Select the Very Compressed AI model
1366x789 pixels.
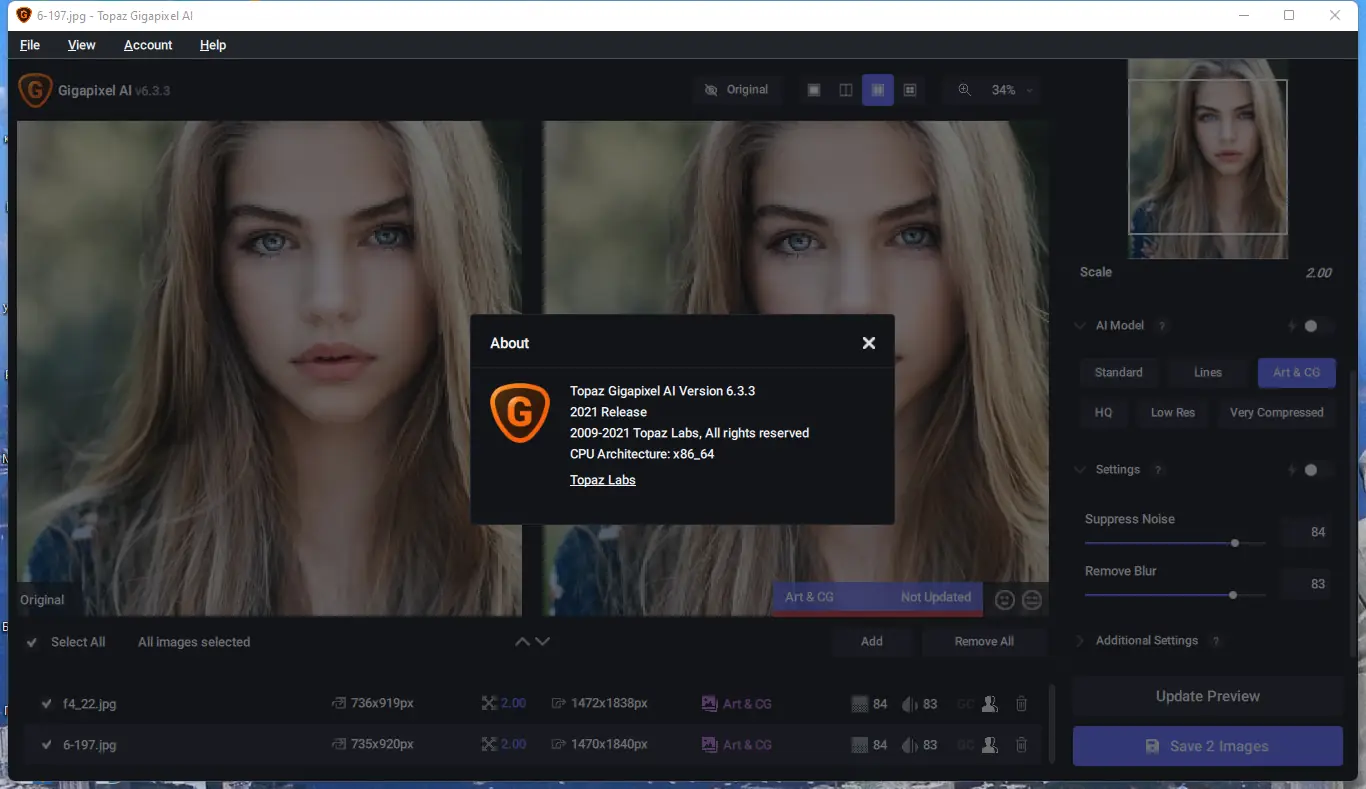[1277, 412]
